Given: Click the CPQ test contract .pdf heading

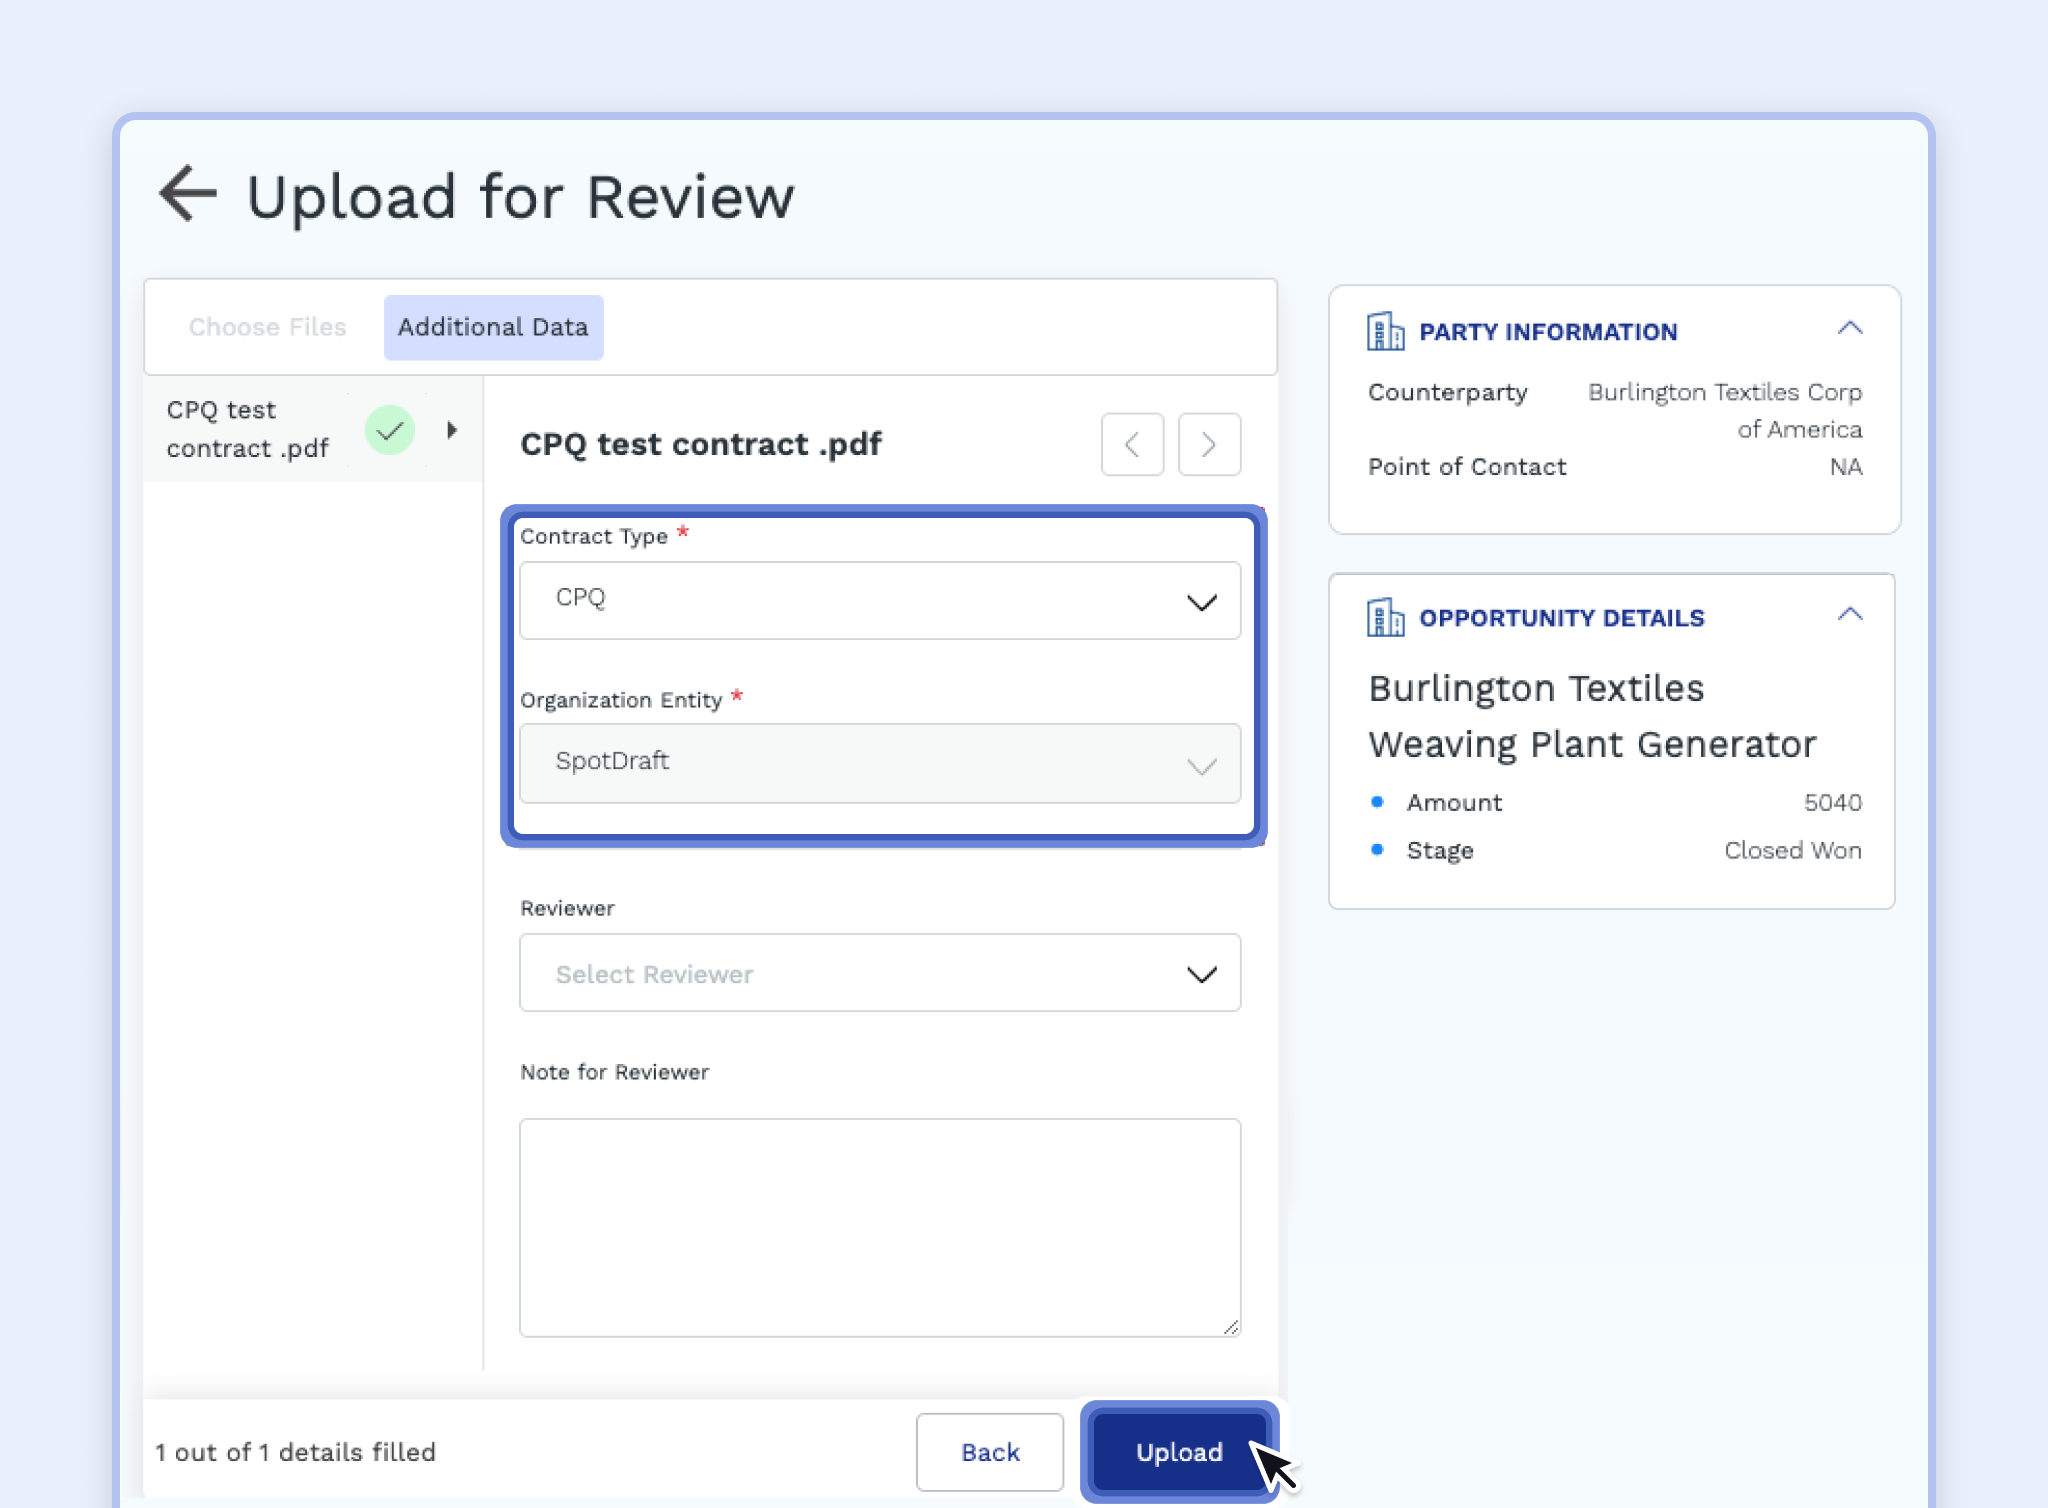Looking at the screenshot, I should coord(701,444).
